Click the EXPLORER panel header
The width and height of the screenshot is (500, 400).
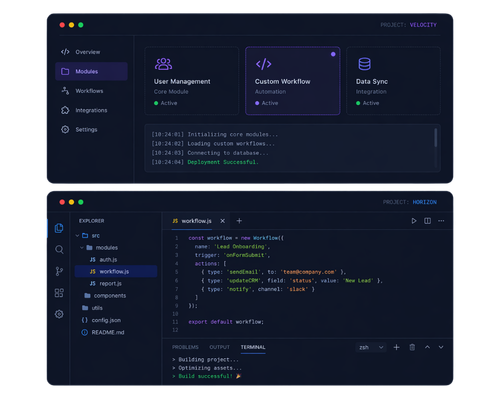91,221
